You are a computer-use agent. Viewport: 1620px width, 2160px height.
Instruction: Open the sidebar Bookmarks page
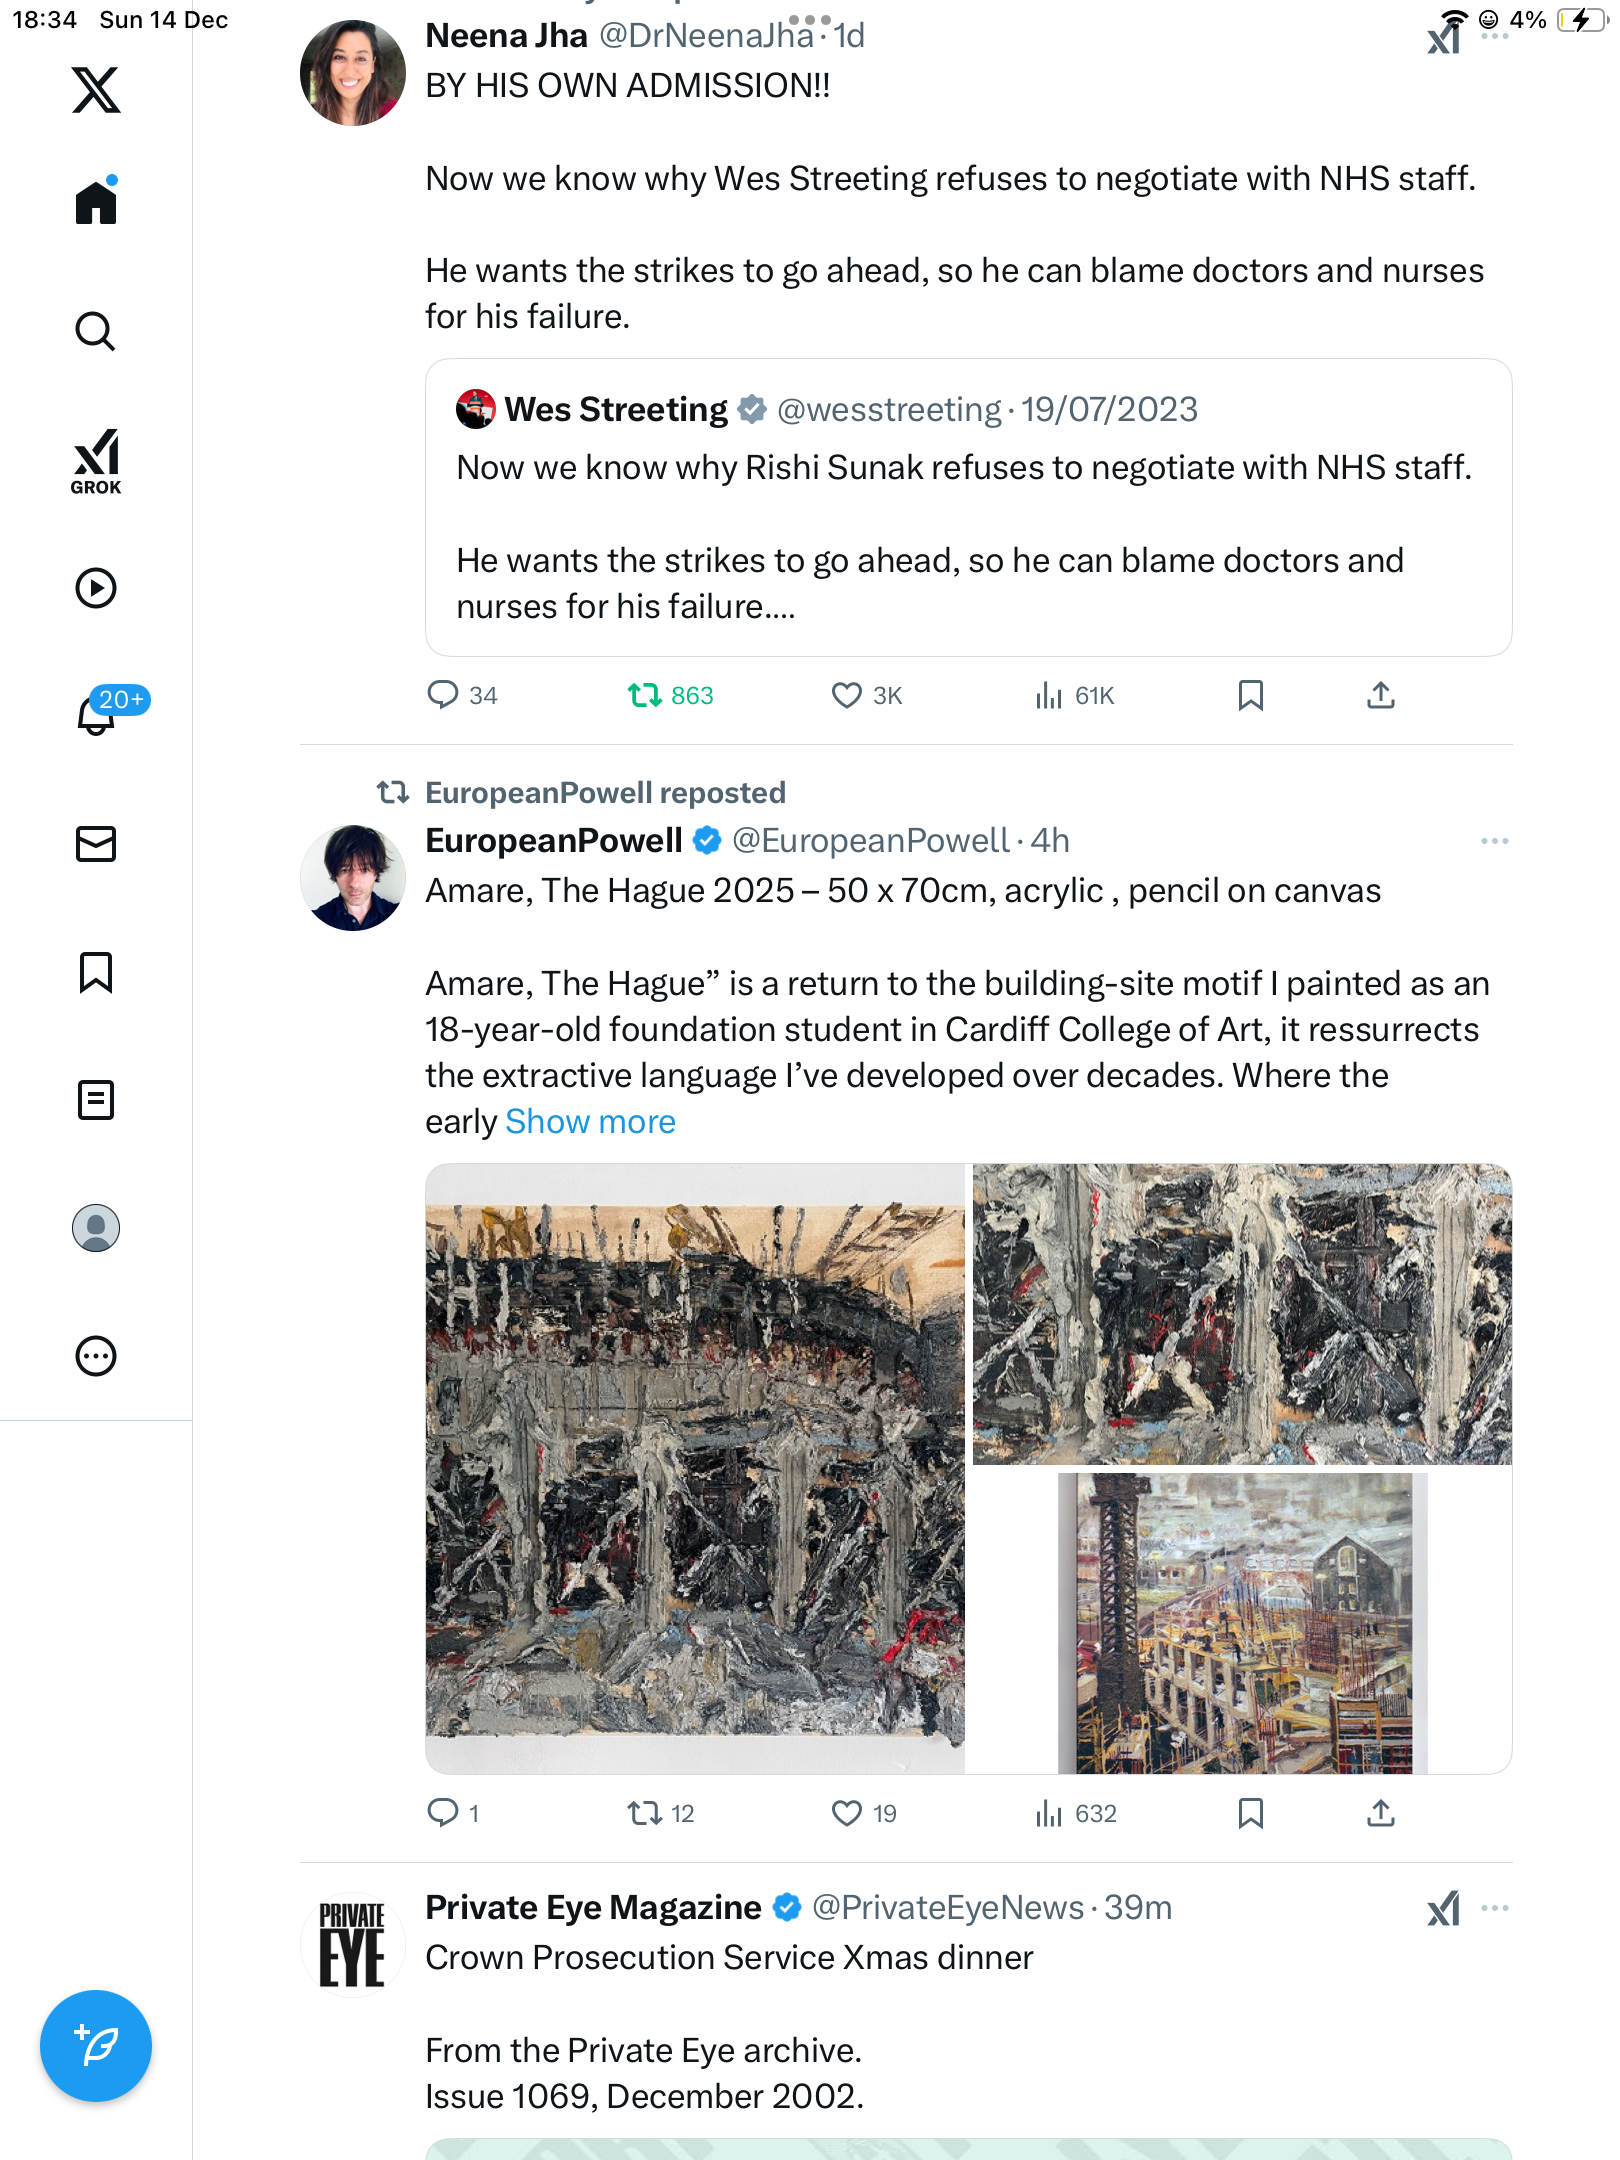pyautogui.click(x=96, y=972)
